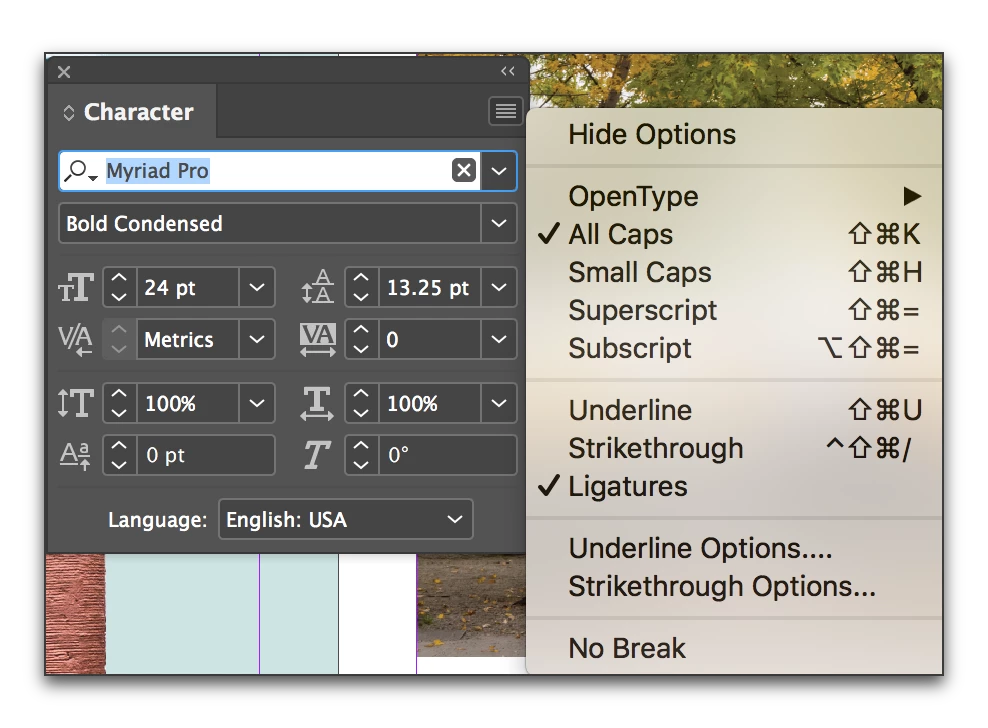Collapse panel with double-arrow icon
This screenshot has height=728, width=988.
tap(508, 71)
